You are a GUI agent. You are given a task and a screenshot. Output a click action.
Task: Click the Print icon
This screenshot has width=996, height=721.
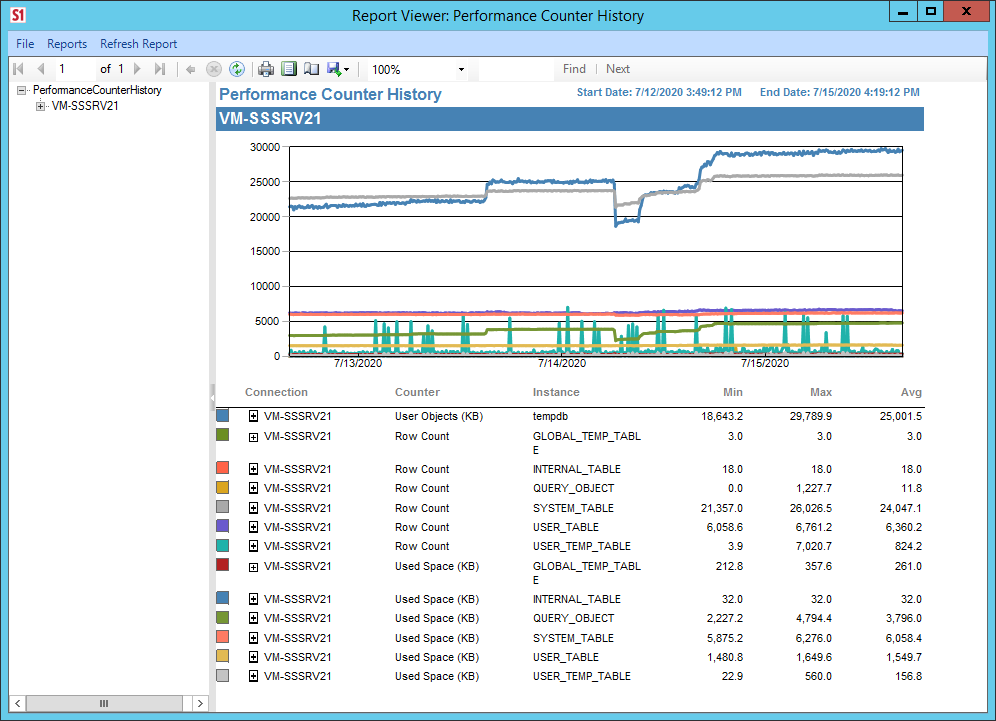pos(264,70)
